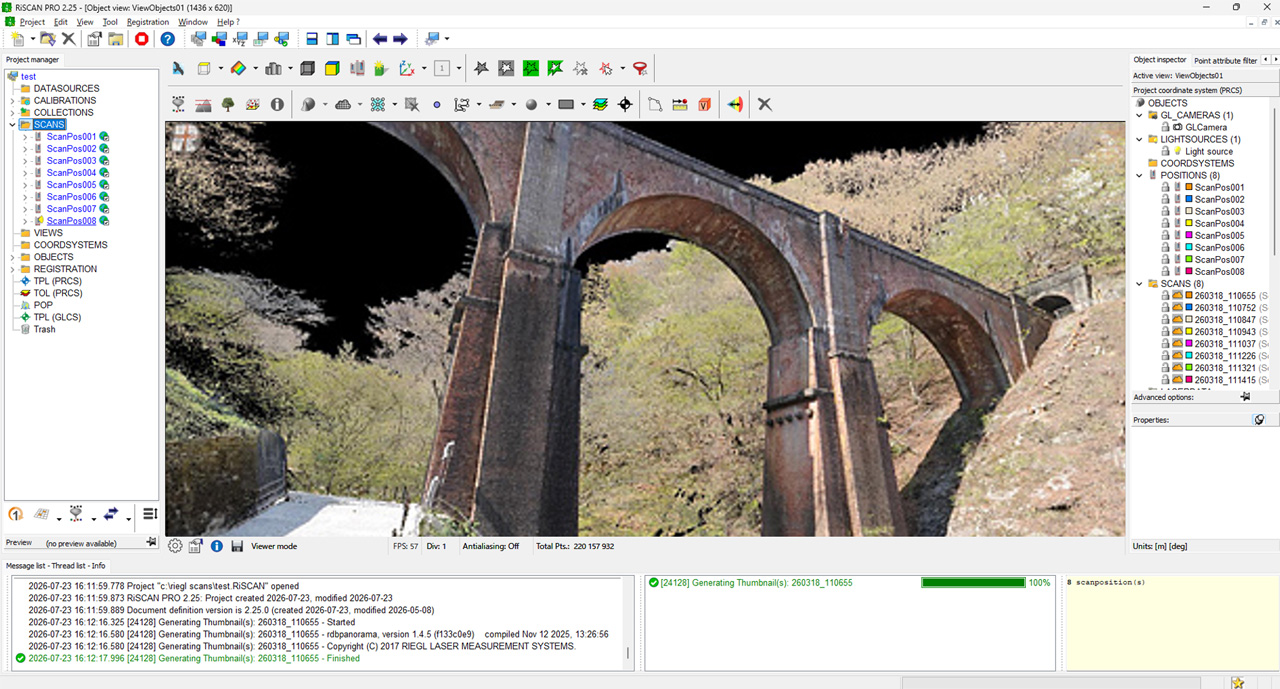Open the Project menu
The width and height of the screenshot is (1280, 689).
click(x=33, y=22)
